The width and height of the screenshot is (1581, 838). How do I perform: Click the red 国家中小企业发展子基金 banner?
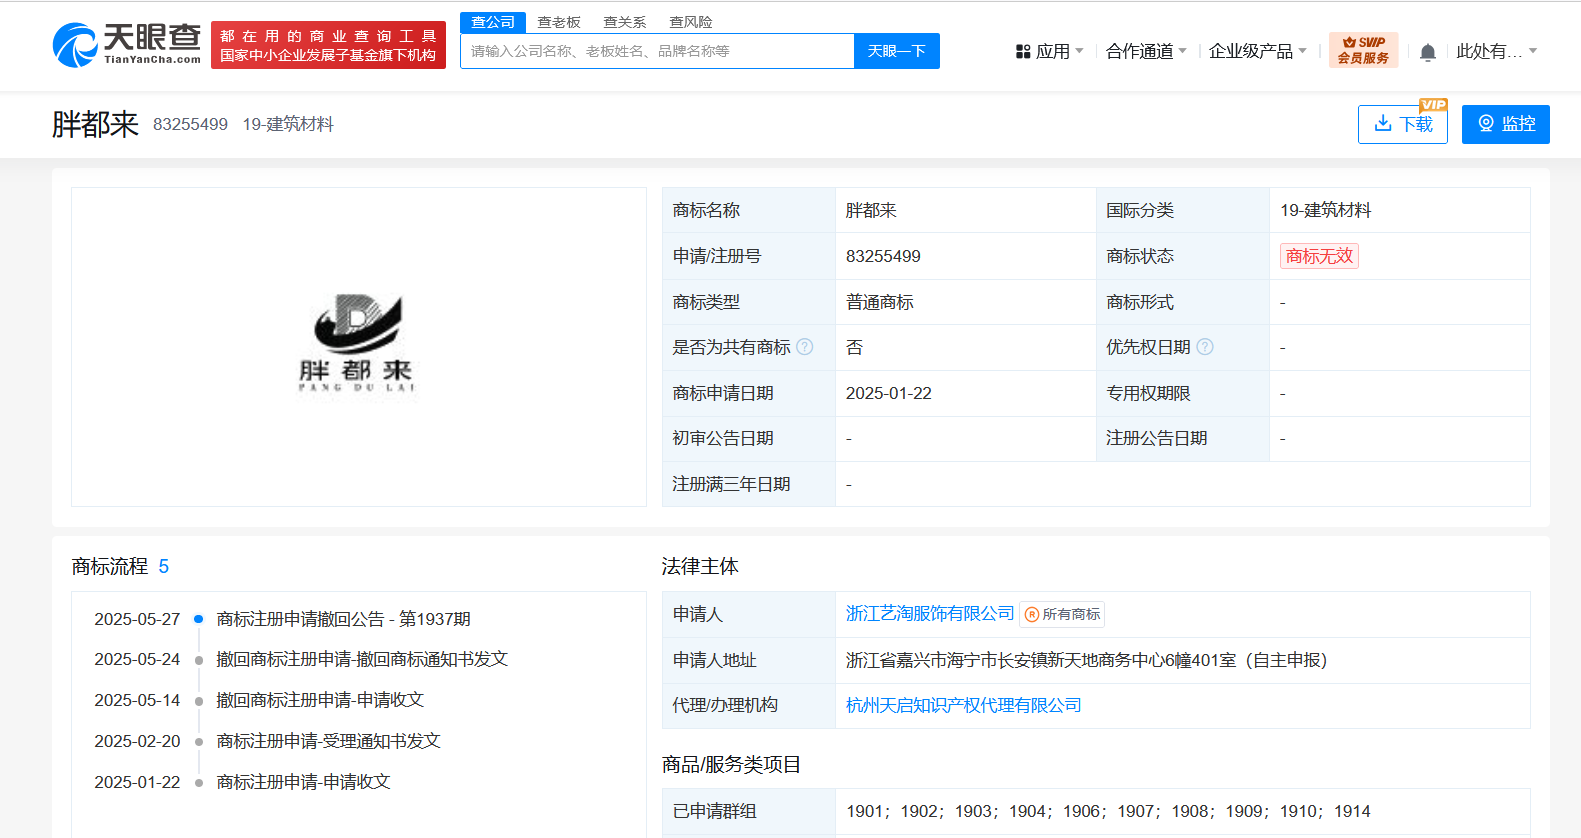(x=328, y=46)
